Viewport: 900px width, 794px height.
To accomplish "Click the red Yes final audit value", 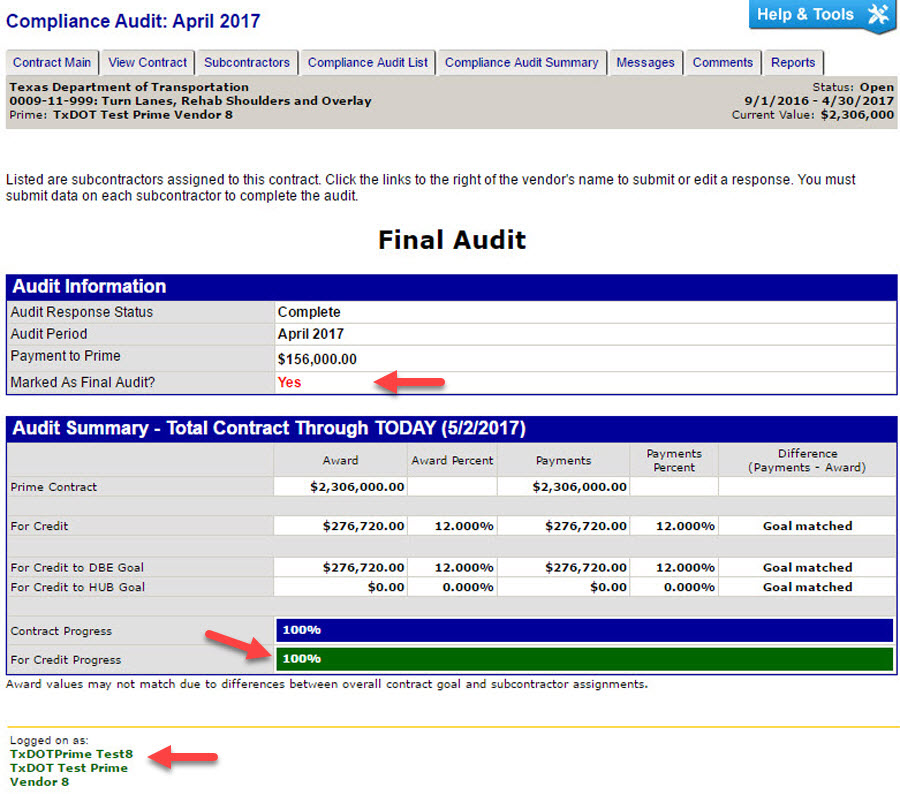I will click(289, 382).
